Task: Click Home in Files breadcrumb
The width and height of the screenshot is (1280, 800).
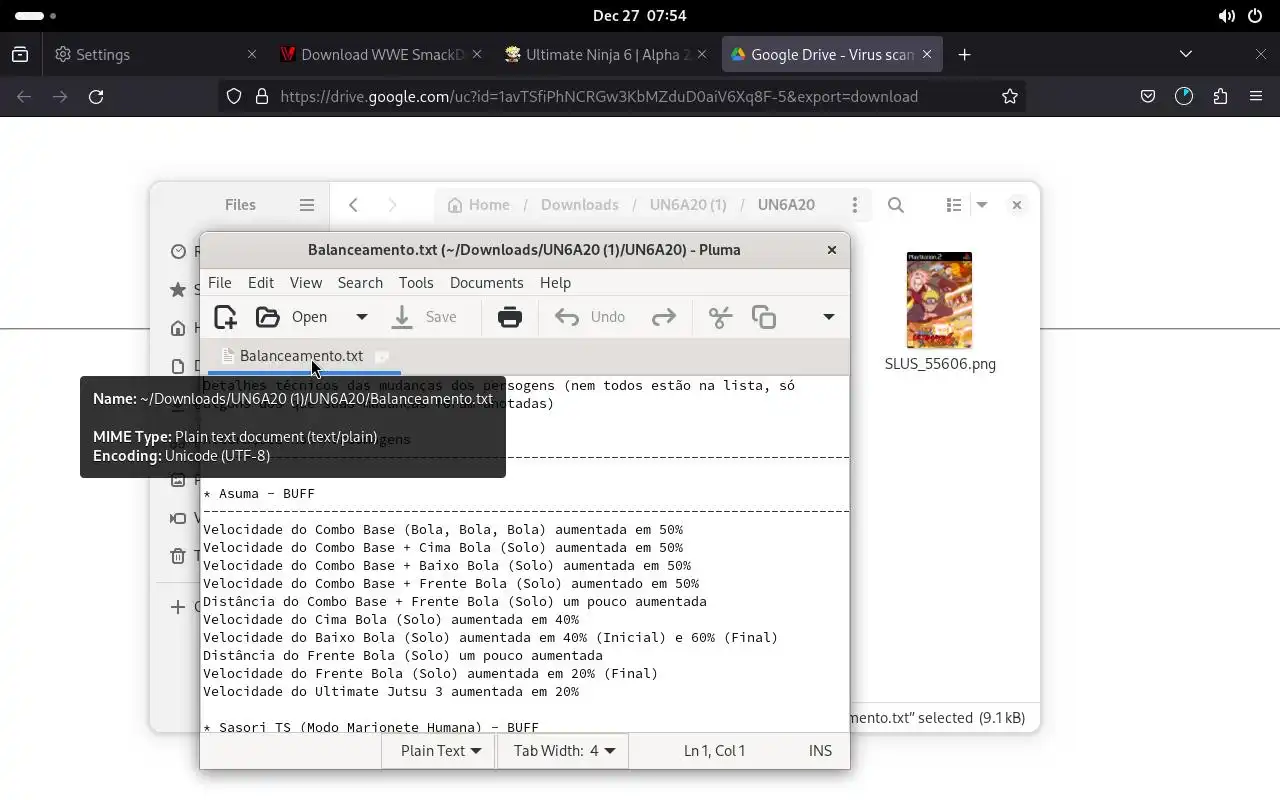Action: (478, 205)
